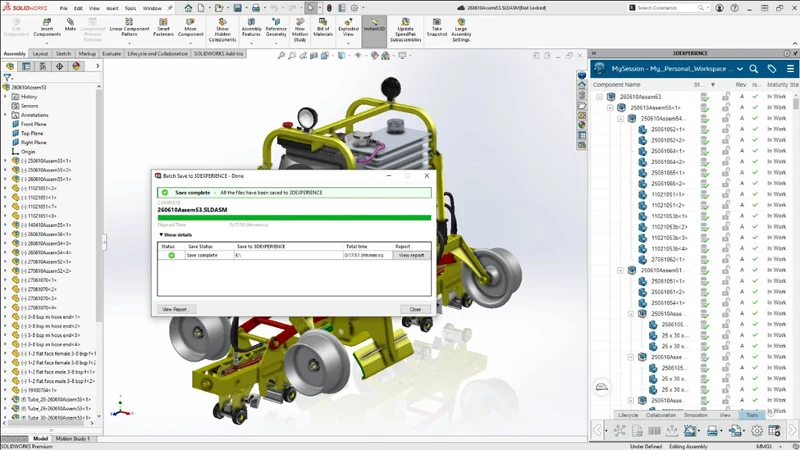Click the Insert Components tool
This screenshot has height=450, width=800.
point(48,24)
